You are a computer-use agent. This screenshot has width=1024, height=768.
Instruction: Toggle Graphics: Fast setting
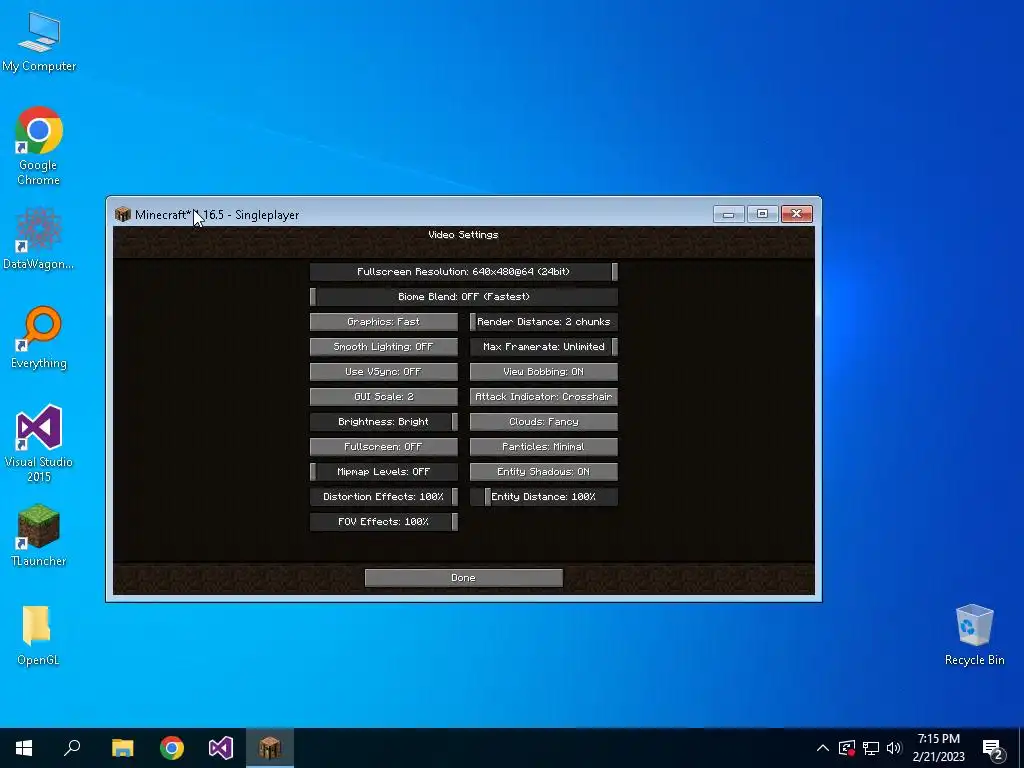383,321
